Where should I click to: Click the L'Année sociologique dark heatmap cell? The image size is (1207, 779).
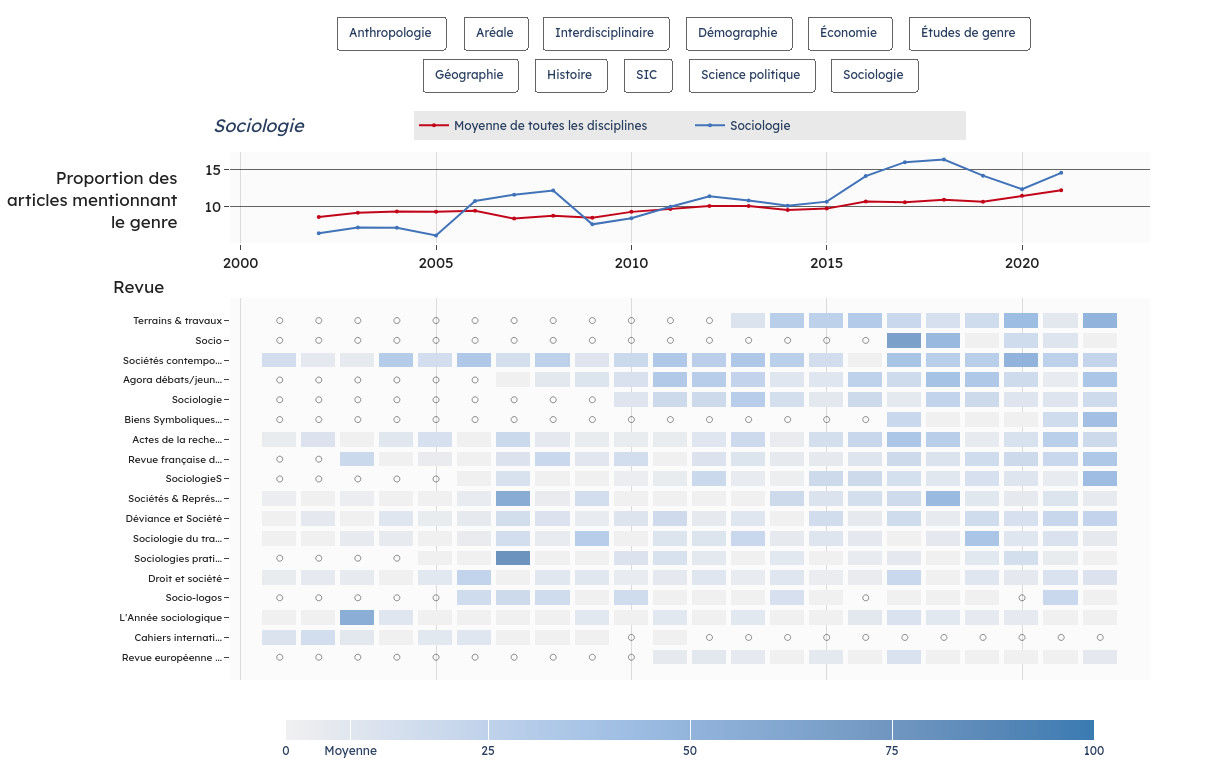(357, 618)
